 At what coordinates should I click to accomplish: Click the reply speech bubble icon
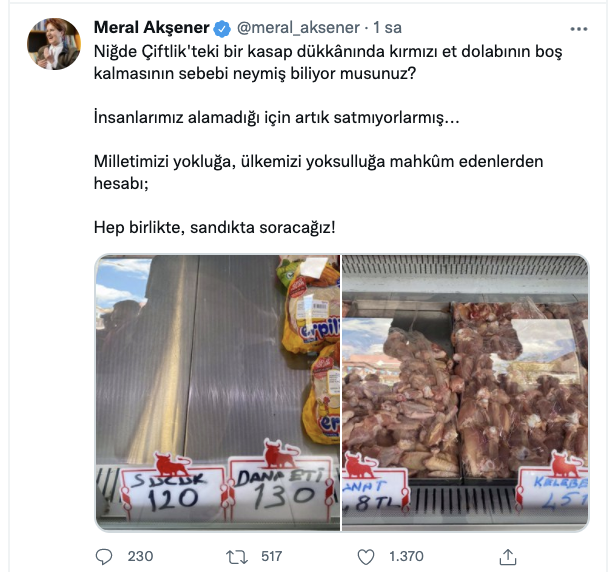click(x=104, y=557)
